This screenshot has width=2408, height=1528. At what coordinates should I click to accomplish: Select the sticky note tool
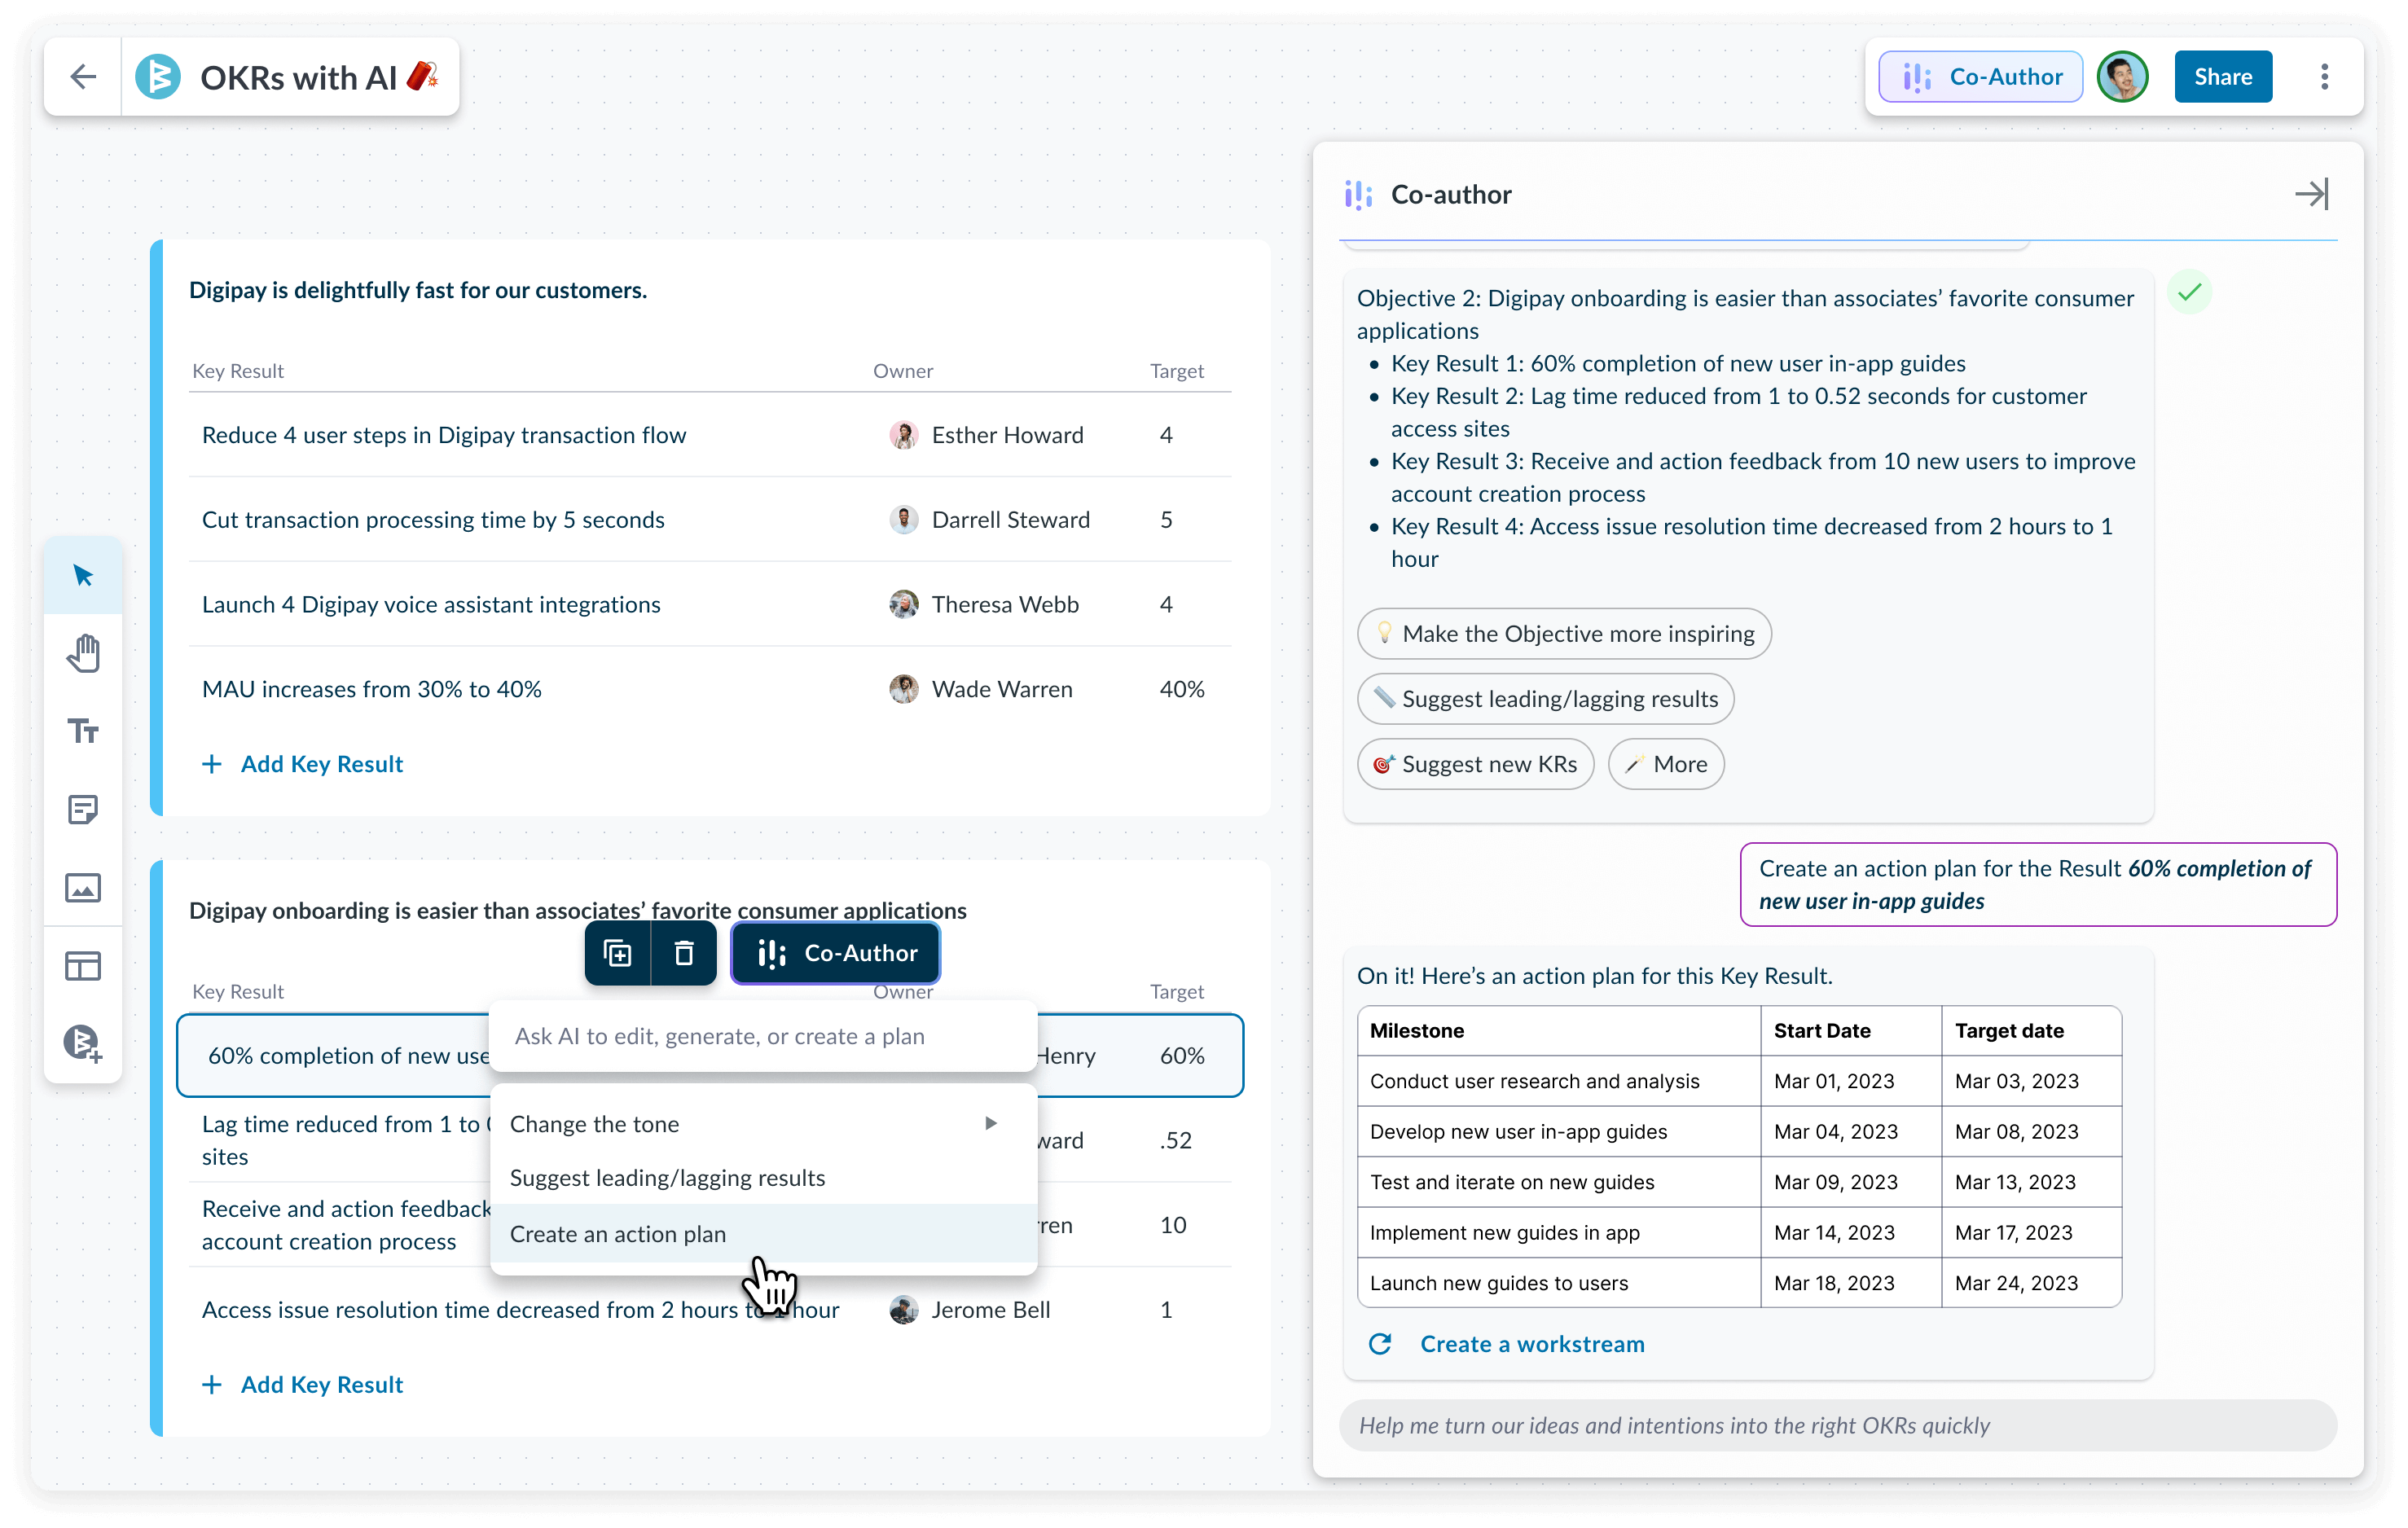click(83, 809)
